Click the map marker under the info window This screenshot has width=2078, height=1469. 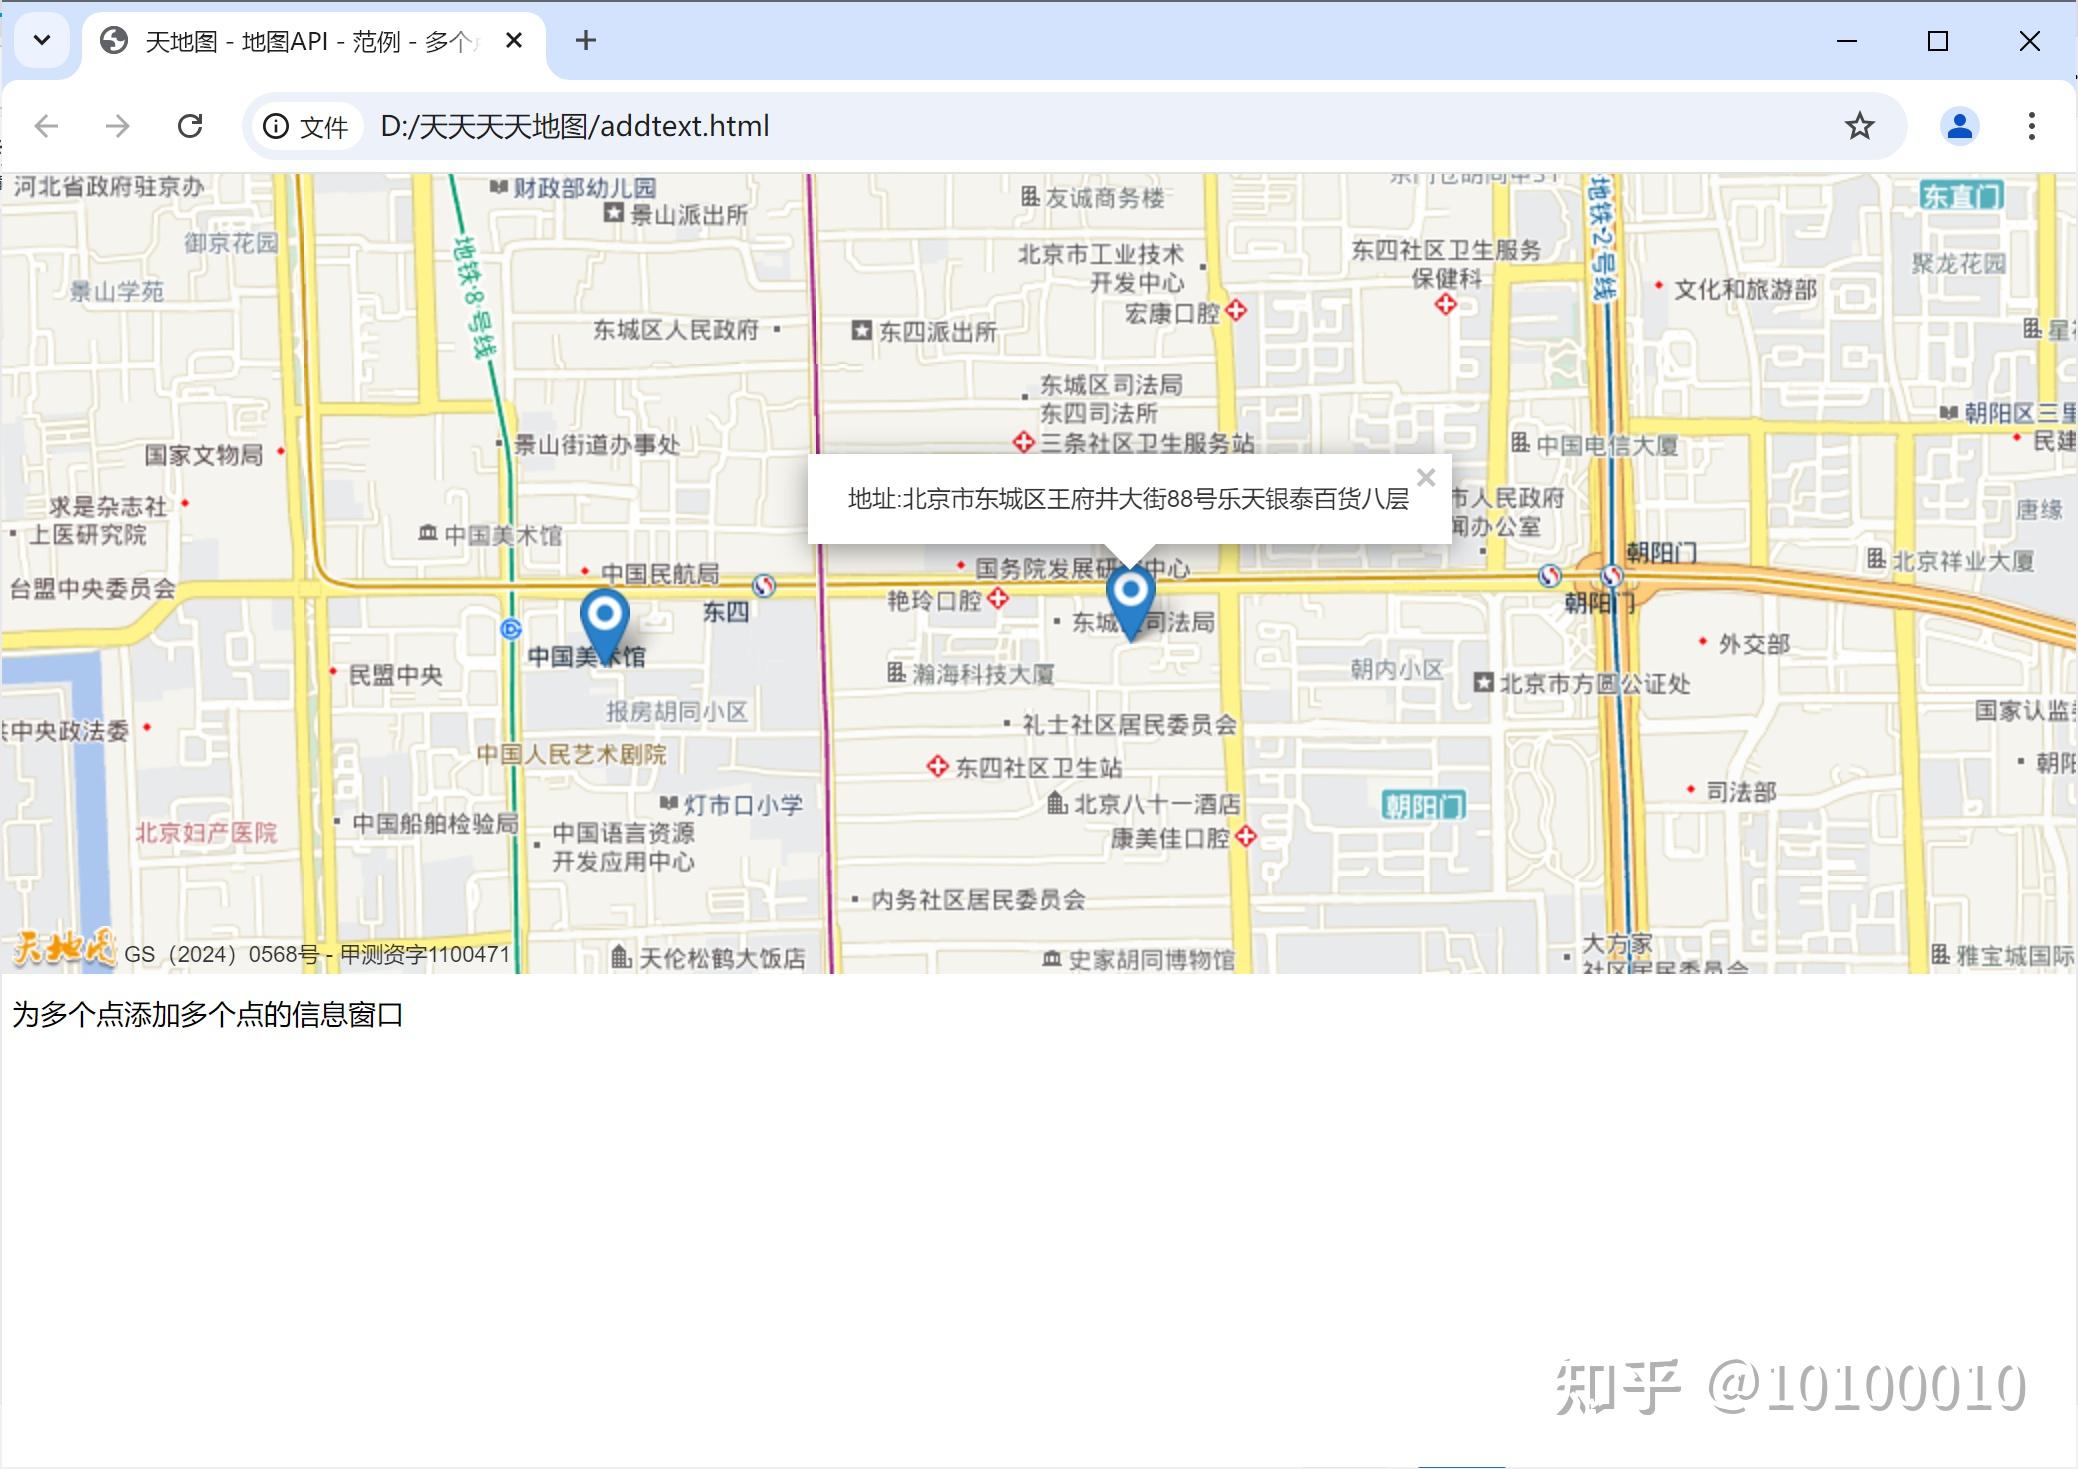tap(1130, 599)
